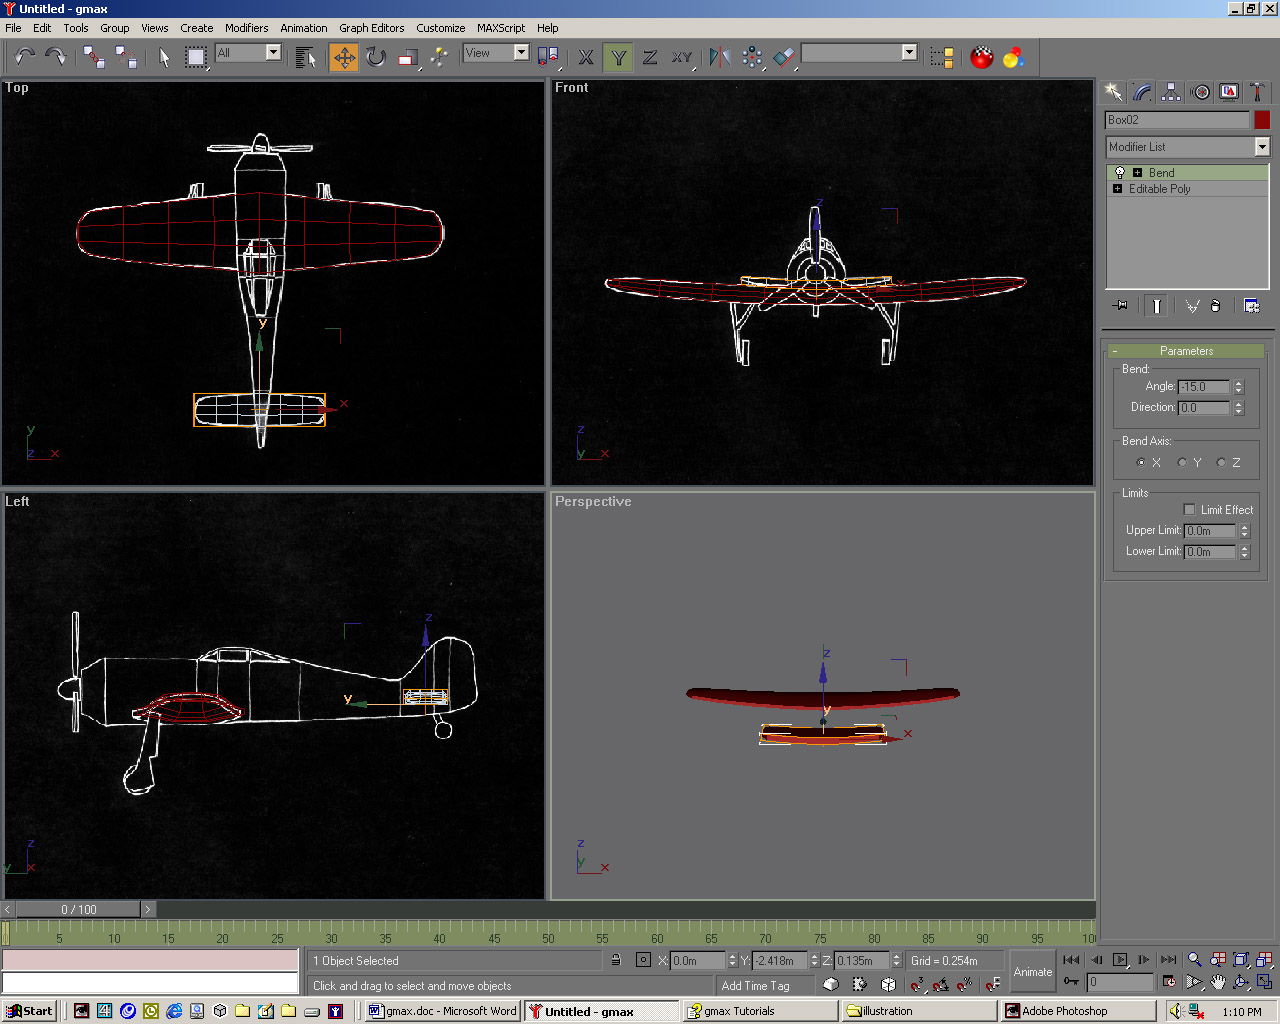Click the bend Angle input field

pos(1203,387)
